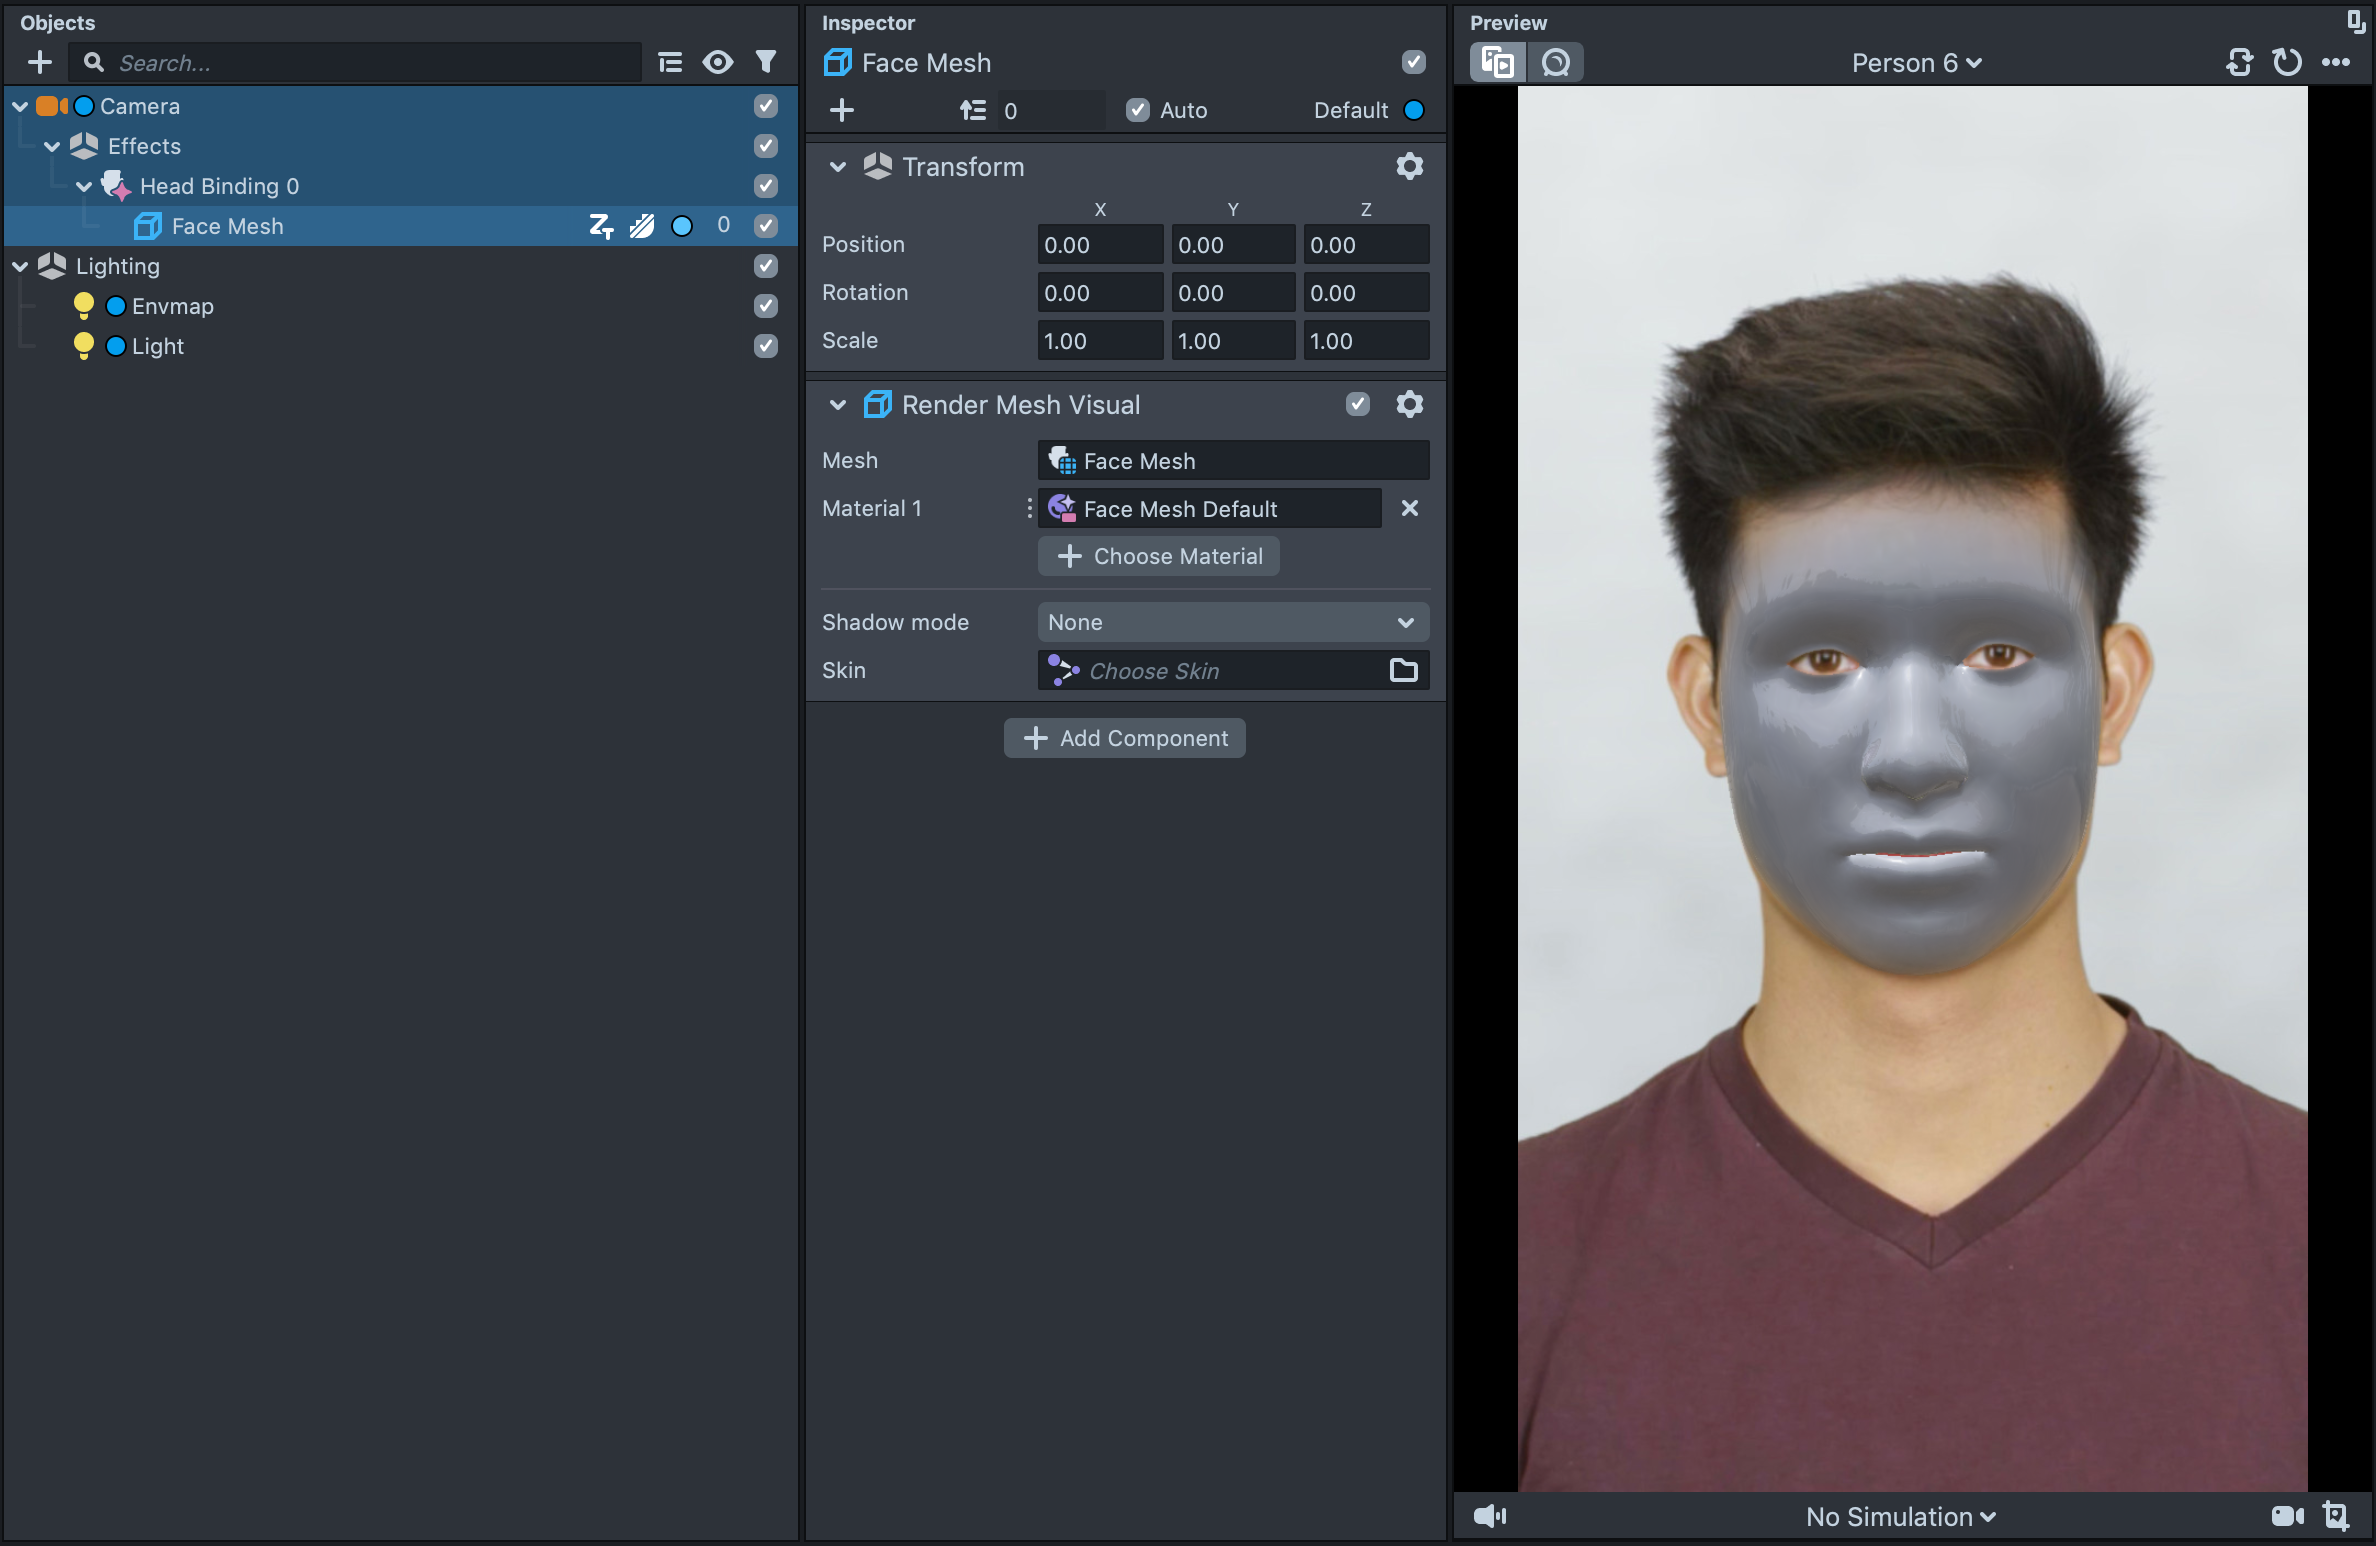Collapse the Lighting tree group

click(x=20, y=266)
